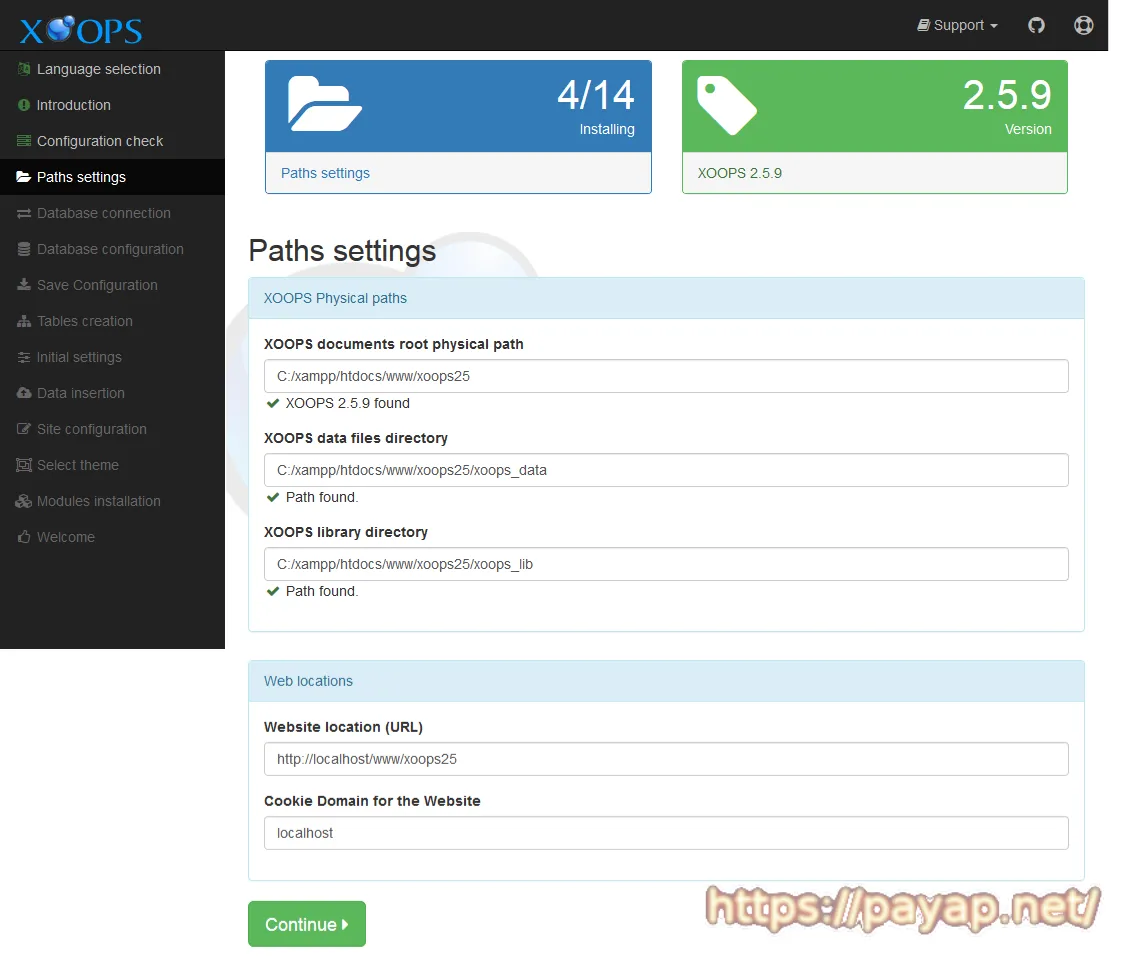This screenshot has height=956, width=1123.
Task: Click the XOOPS logo
Action: tap(81, 29)
